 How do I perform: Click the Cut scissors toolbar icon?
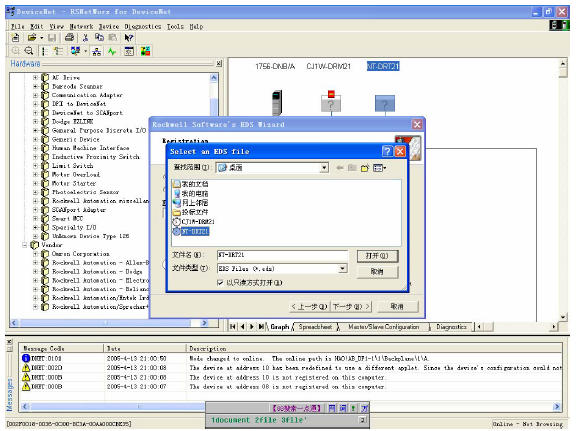[x=86, y=38]
